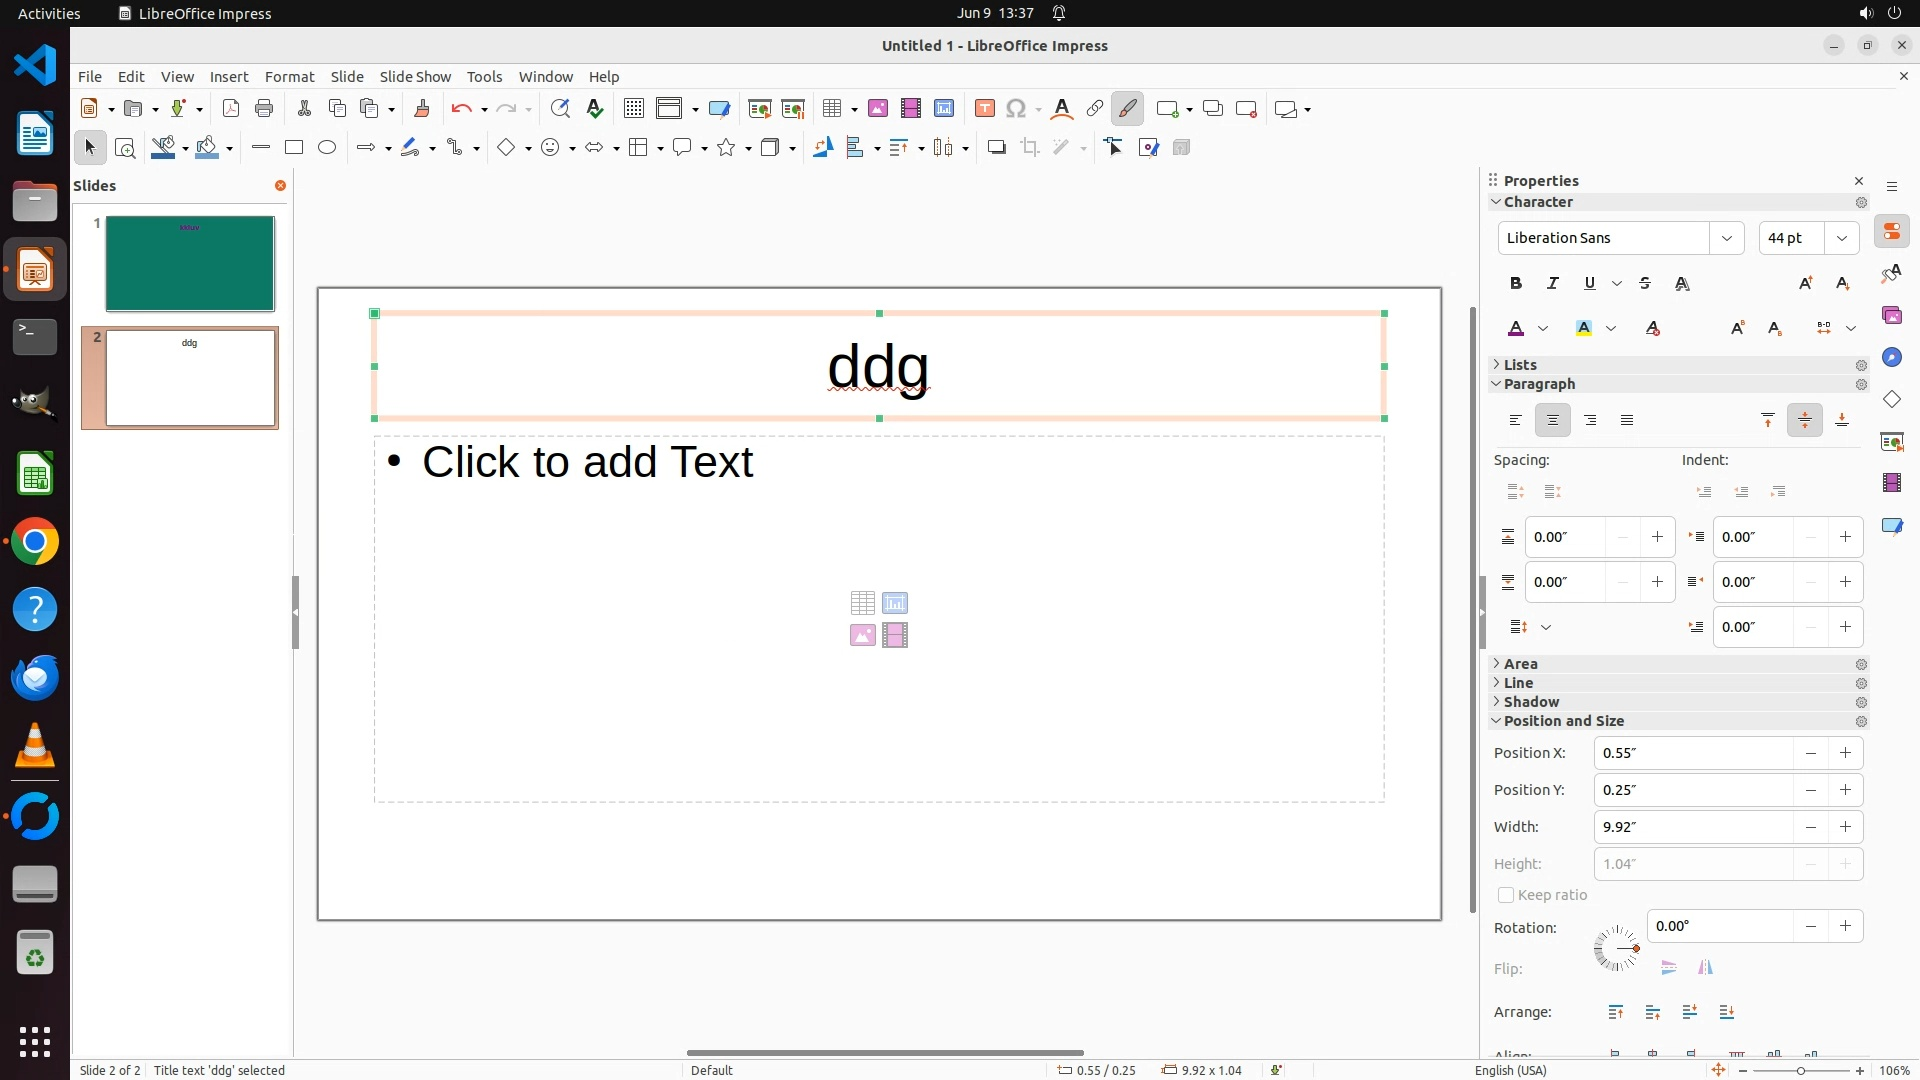Open the font name dropdown

coord(1726,238)
